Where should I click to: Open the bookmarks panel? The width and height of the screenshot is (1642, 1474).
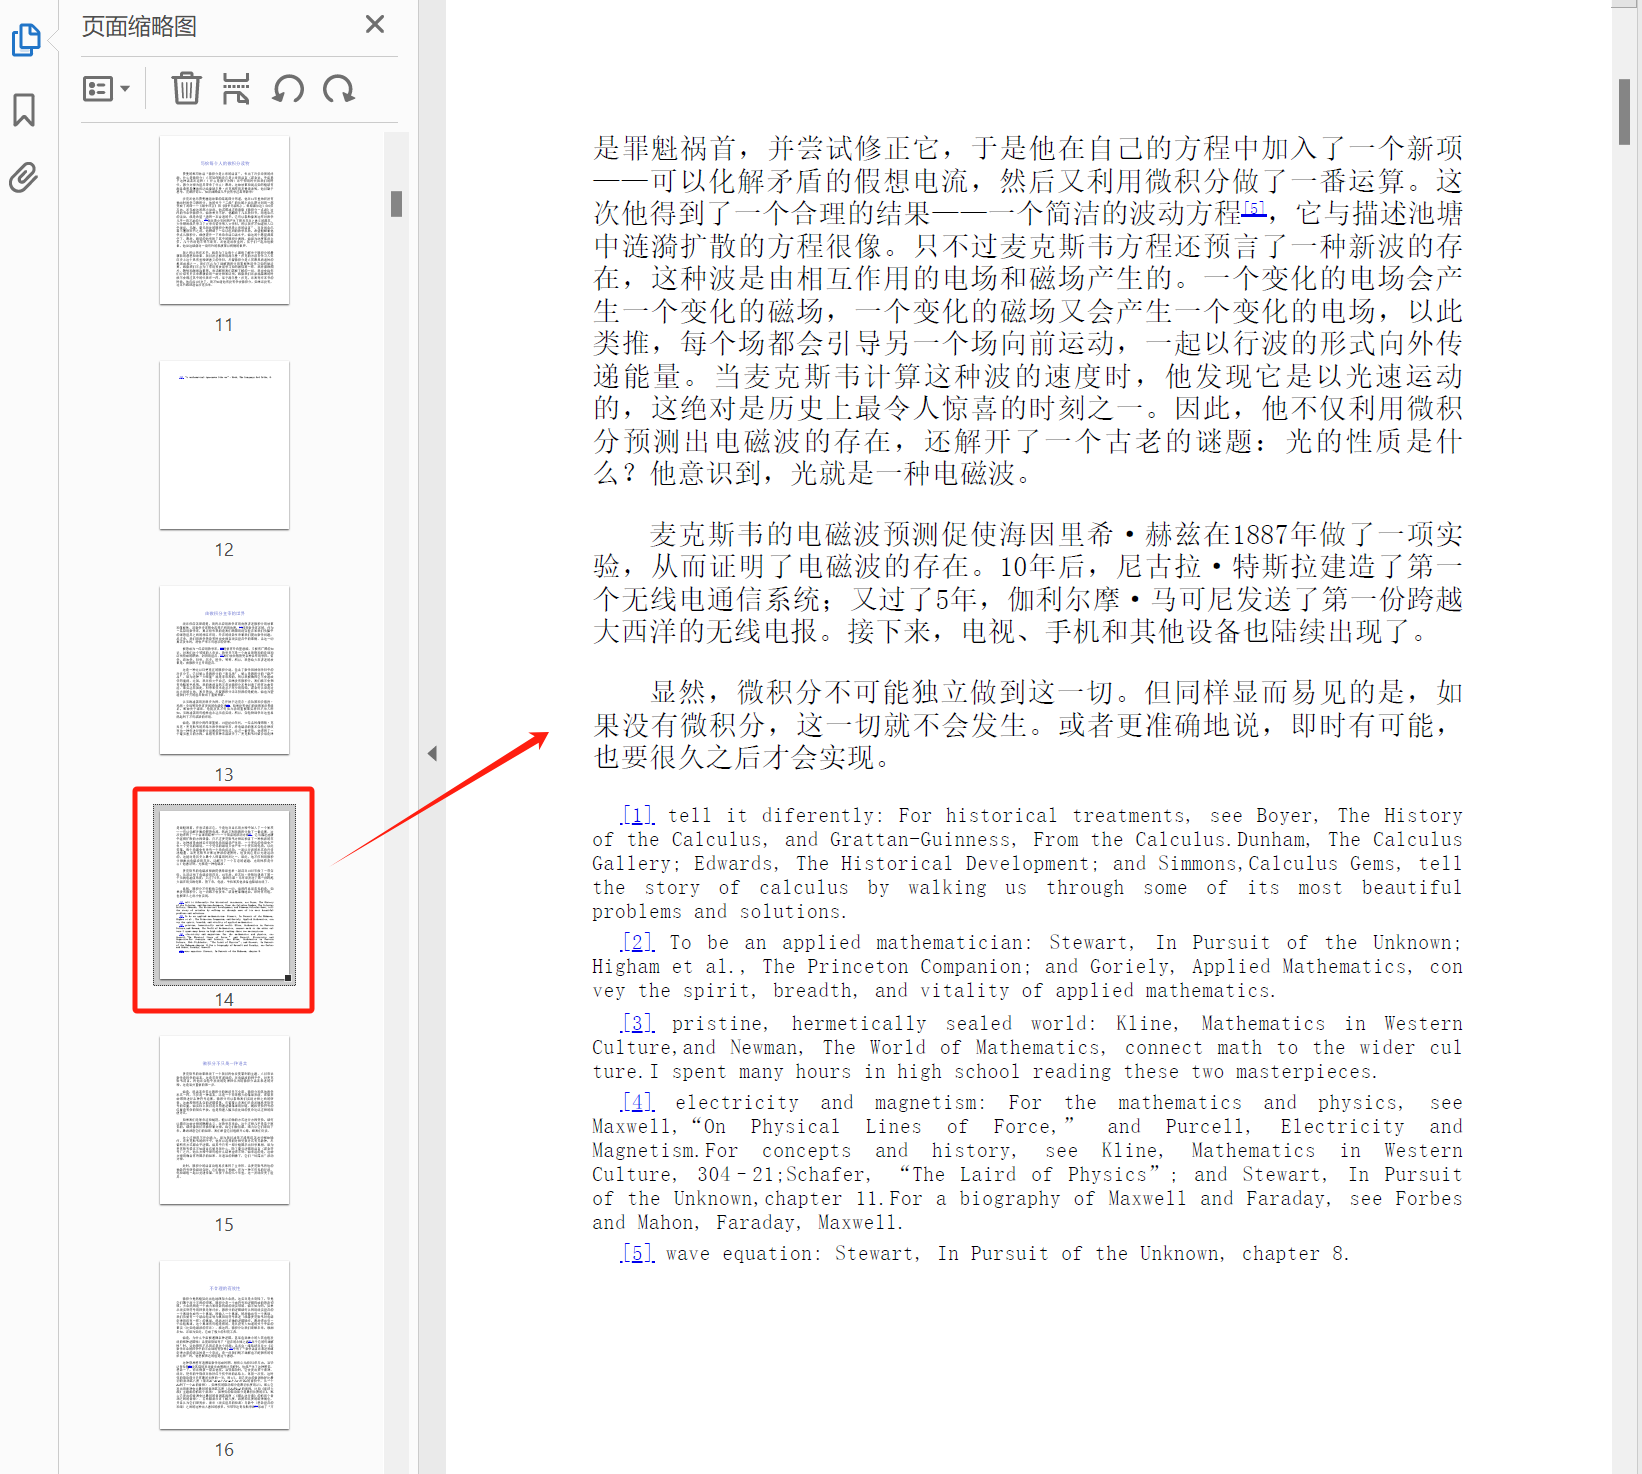click(x=25, y=110)
